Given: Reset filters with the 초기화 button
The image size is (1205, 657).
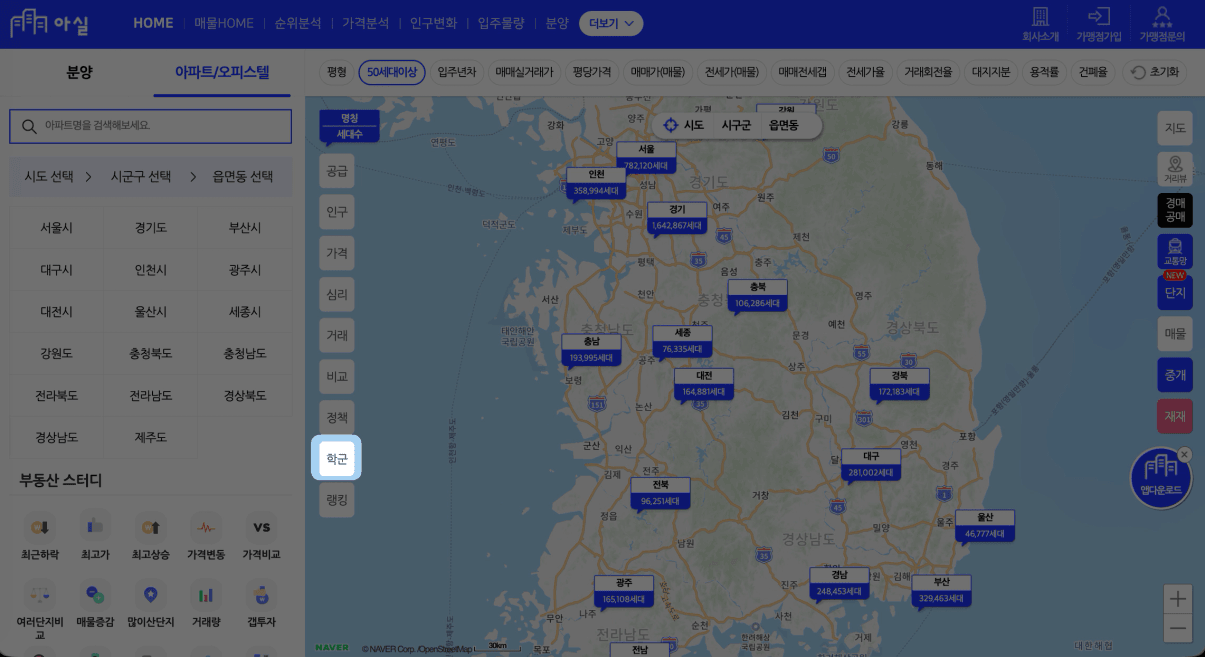Looking at the screenshot, I should pos(1156,72).
